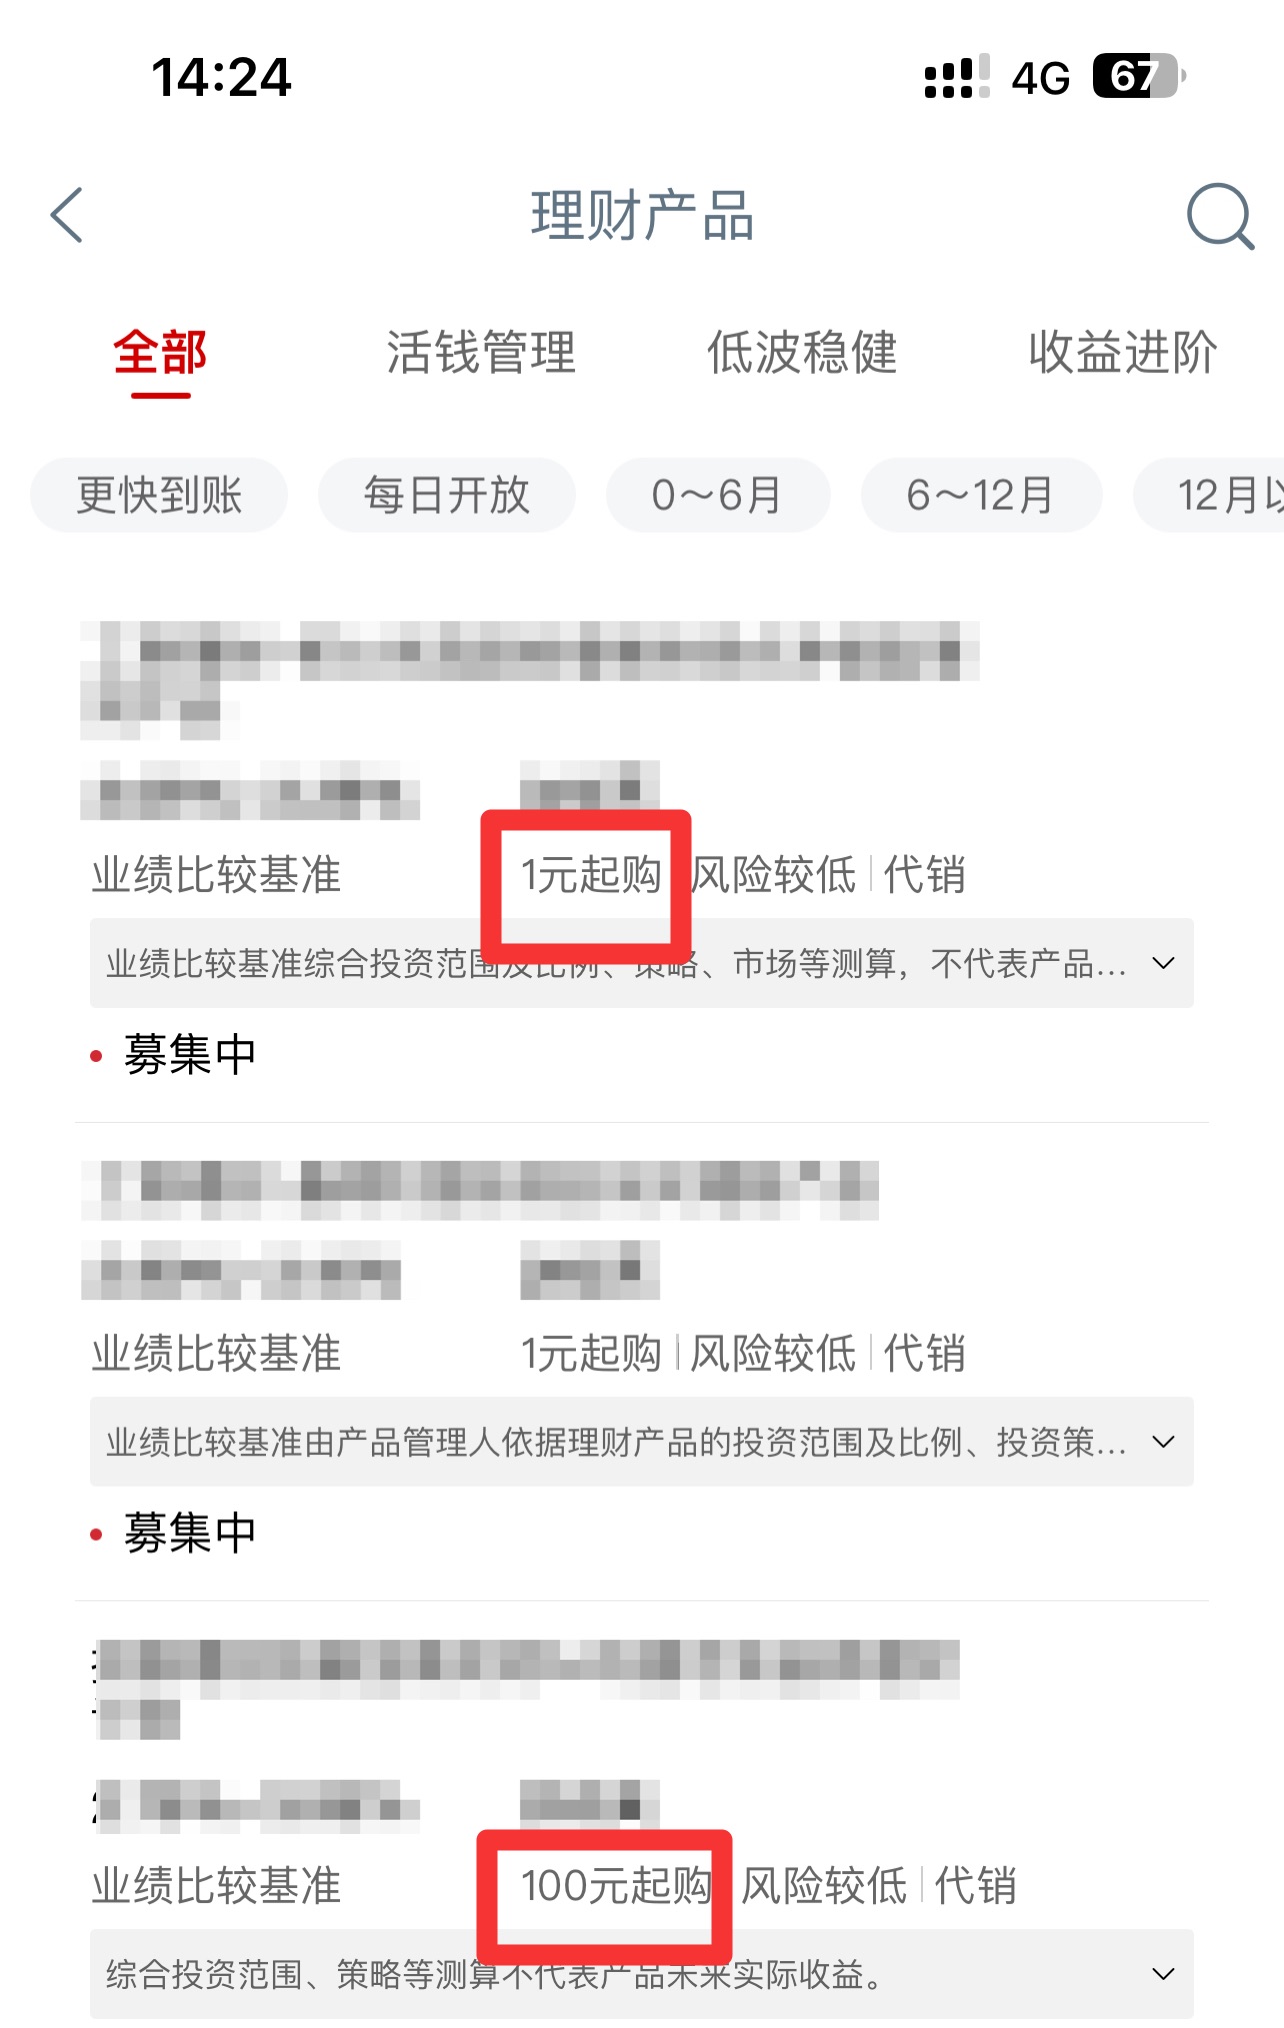The image size is (1284, 2028).
Task: Tap the 理财产品 page title
Action: [642, 215]
